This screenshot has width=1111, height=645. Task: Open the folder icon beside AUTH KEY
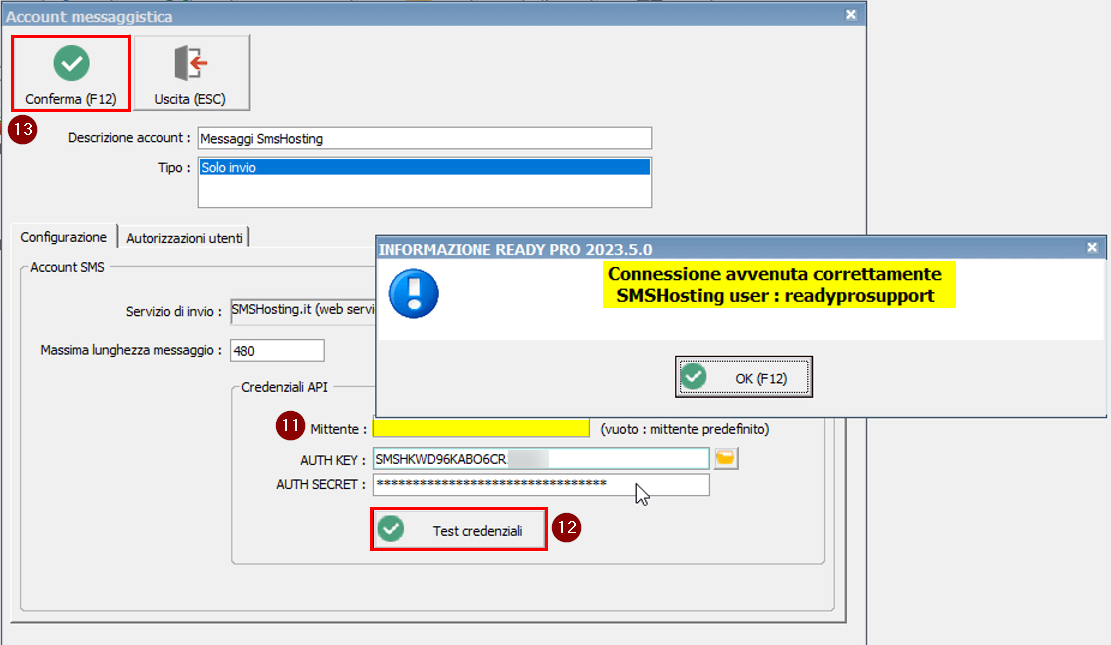[x=725, y=458]
